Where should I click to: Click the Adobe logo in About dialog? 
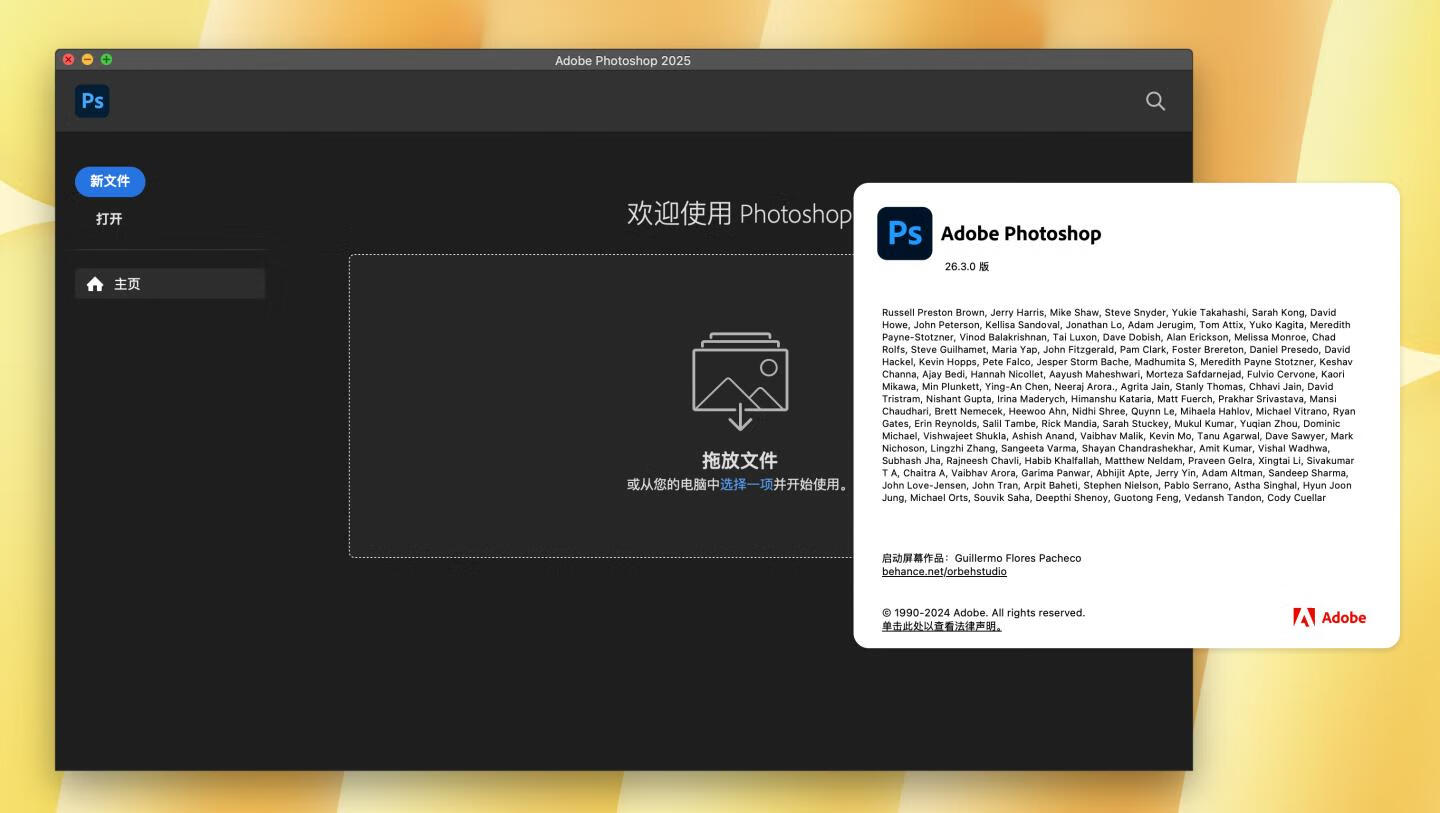tap(1329, 617)
